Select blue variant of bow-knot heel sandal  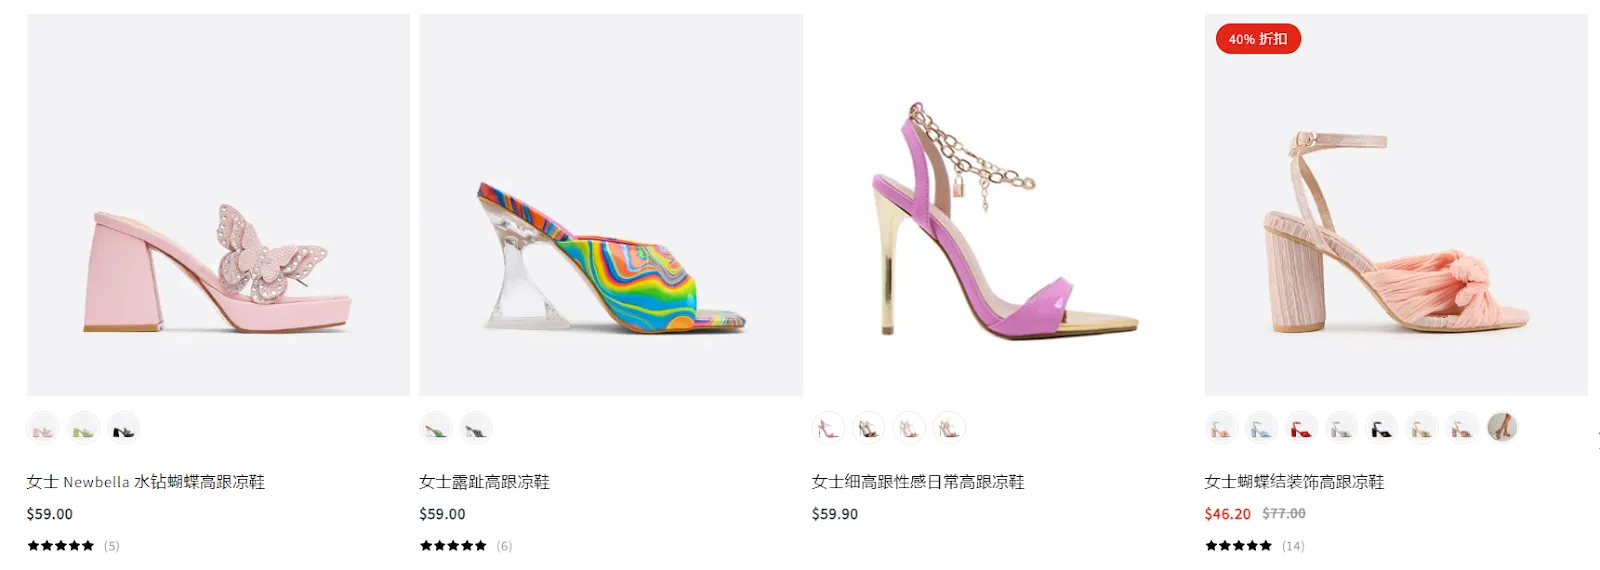(1261, 428)
